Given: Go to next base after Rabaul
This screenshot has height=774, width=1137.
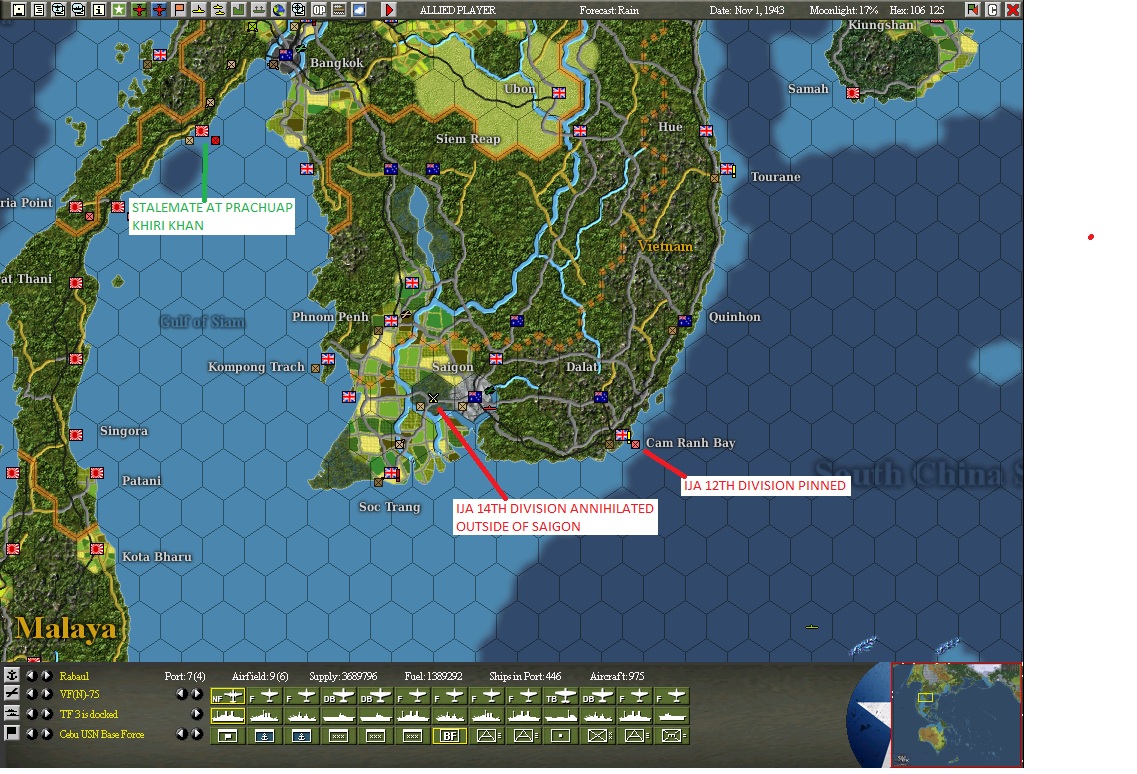Looking at the screenshot, I should [x=46, y=675].
